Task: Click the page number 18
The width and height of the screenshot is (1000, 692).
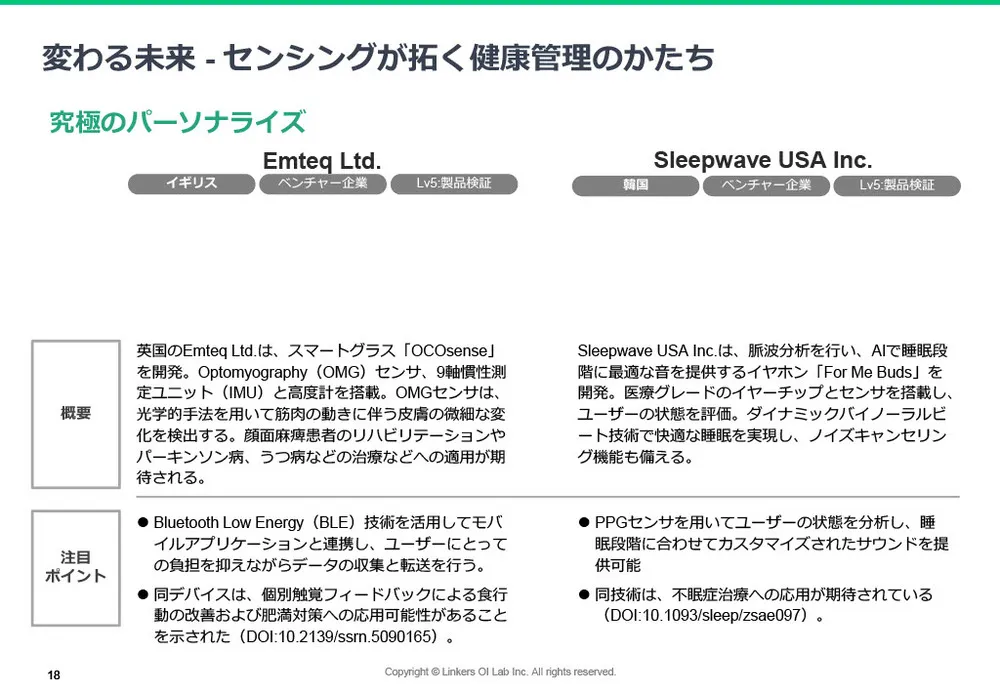Action: coord(54,676)
